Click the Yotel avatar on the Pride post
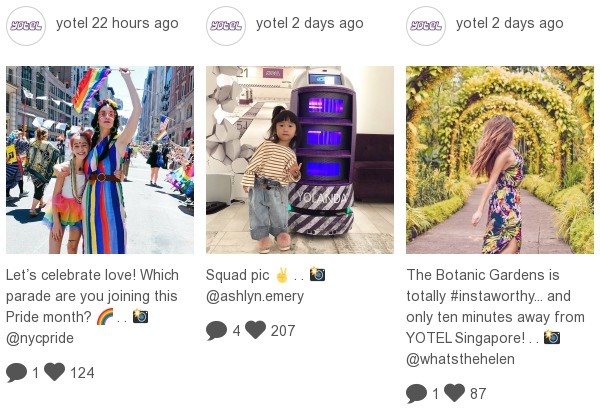Viewport: 600px width, 410px height. pos(26,26)
